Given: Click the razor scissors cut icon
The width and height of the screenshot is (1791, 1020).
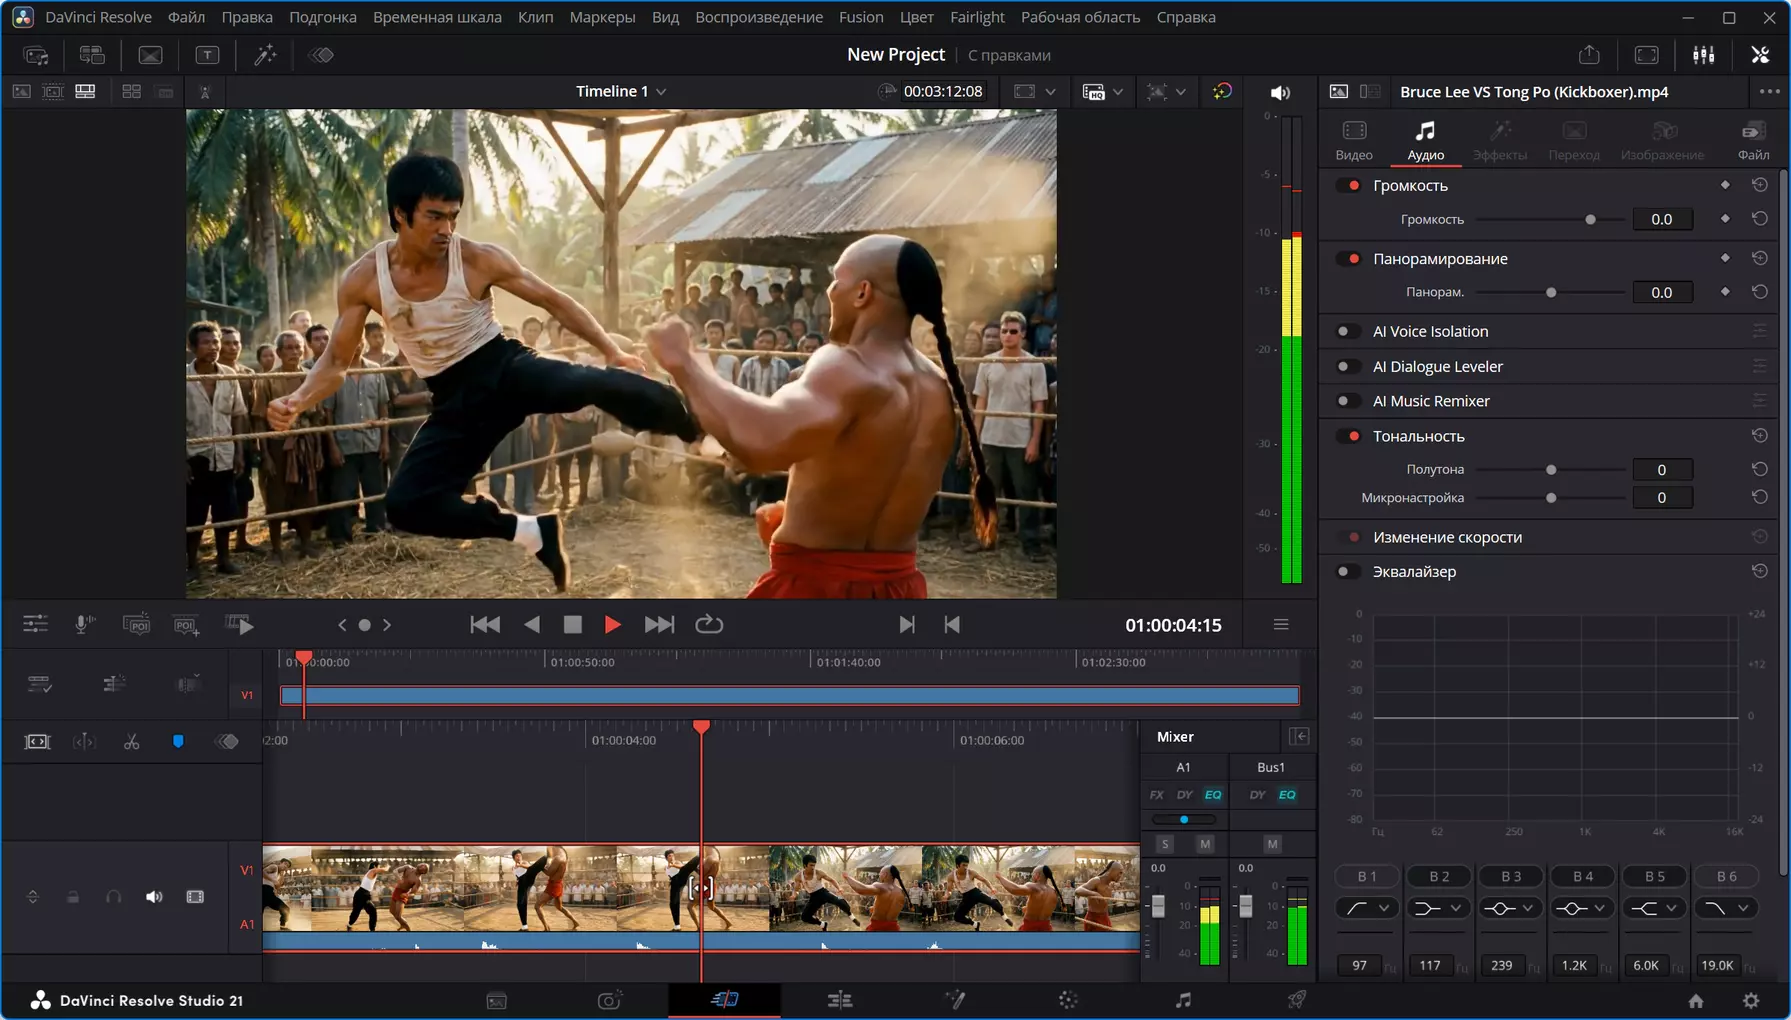Looking at the screenshot, I should pyautogui.click(x=131, y=742).
